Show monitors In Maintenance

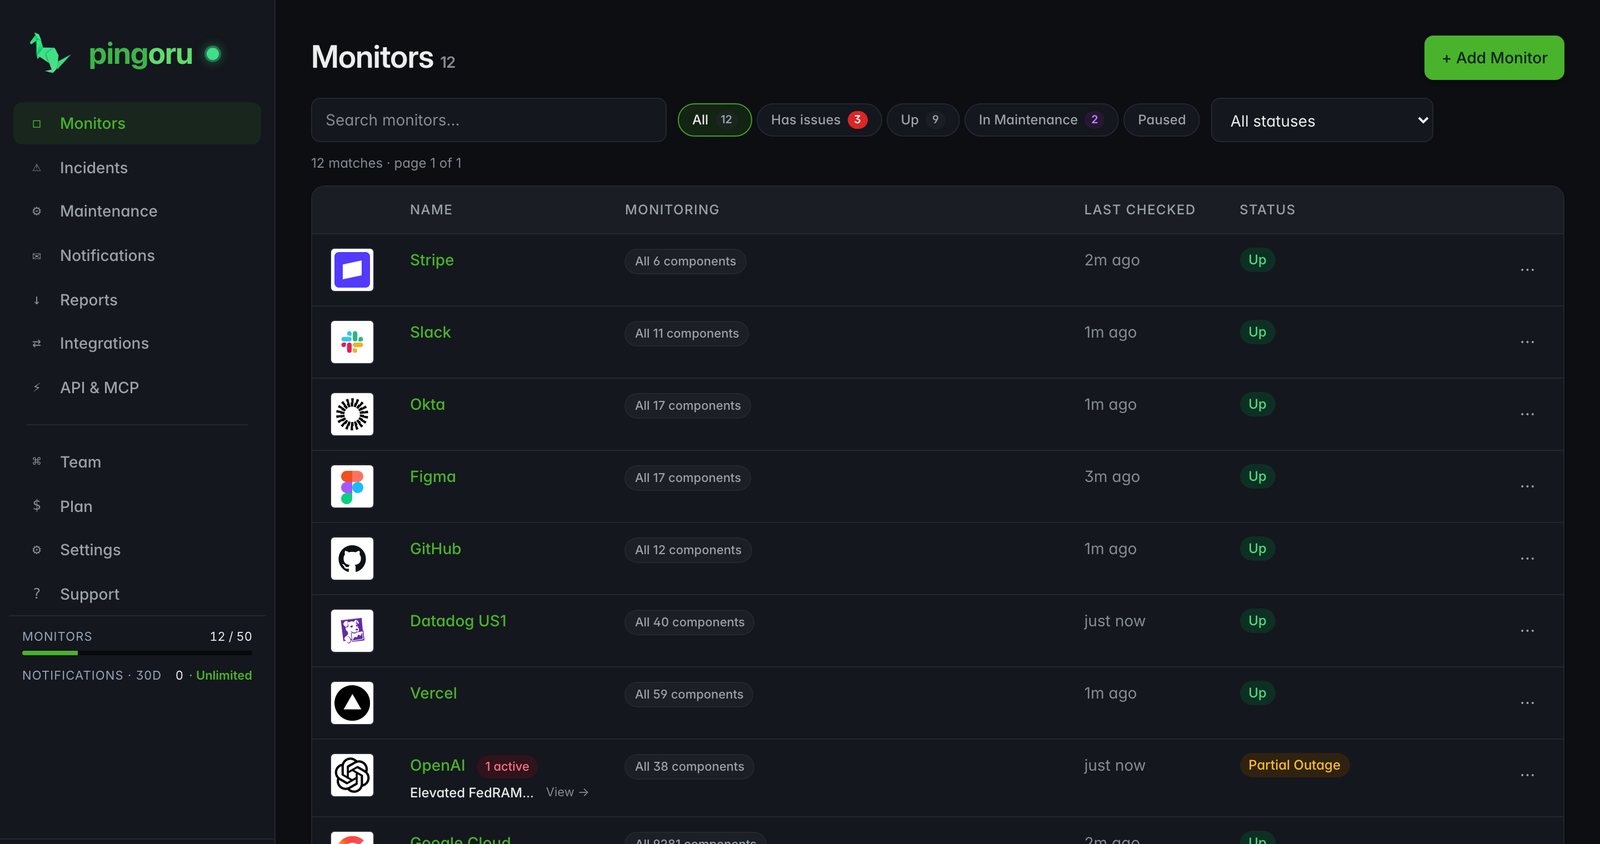click(x=1041, y=120)
